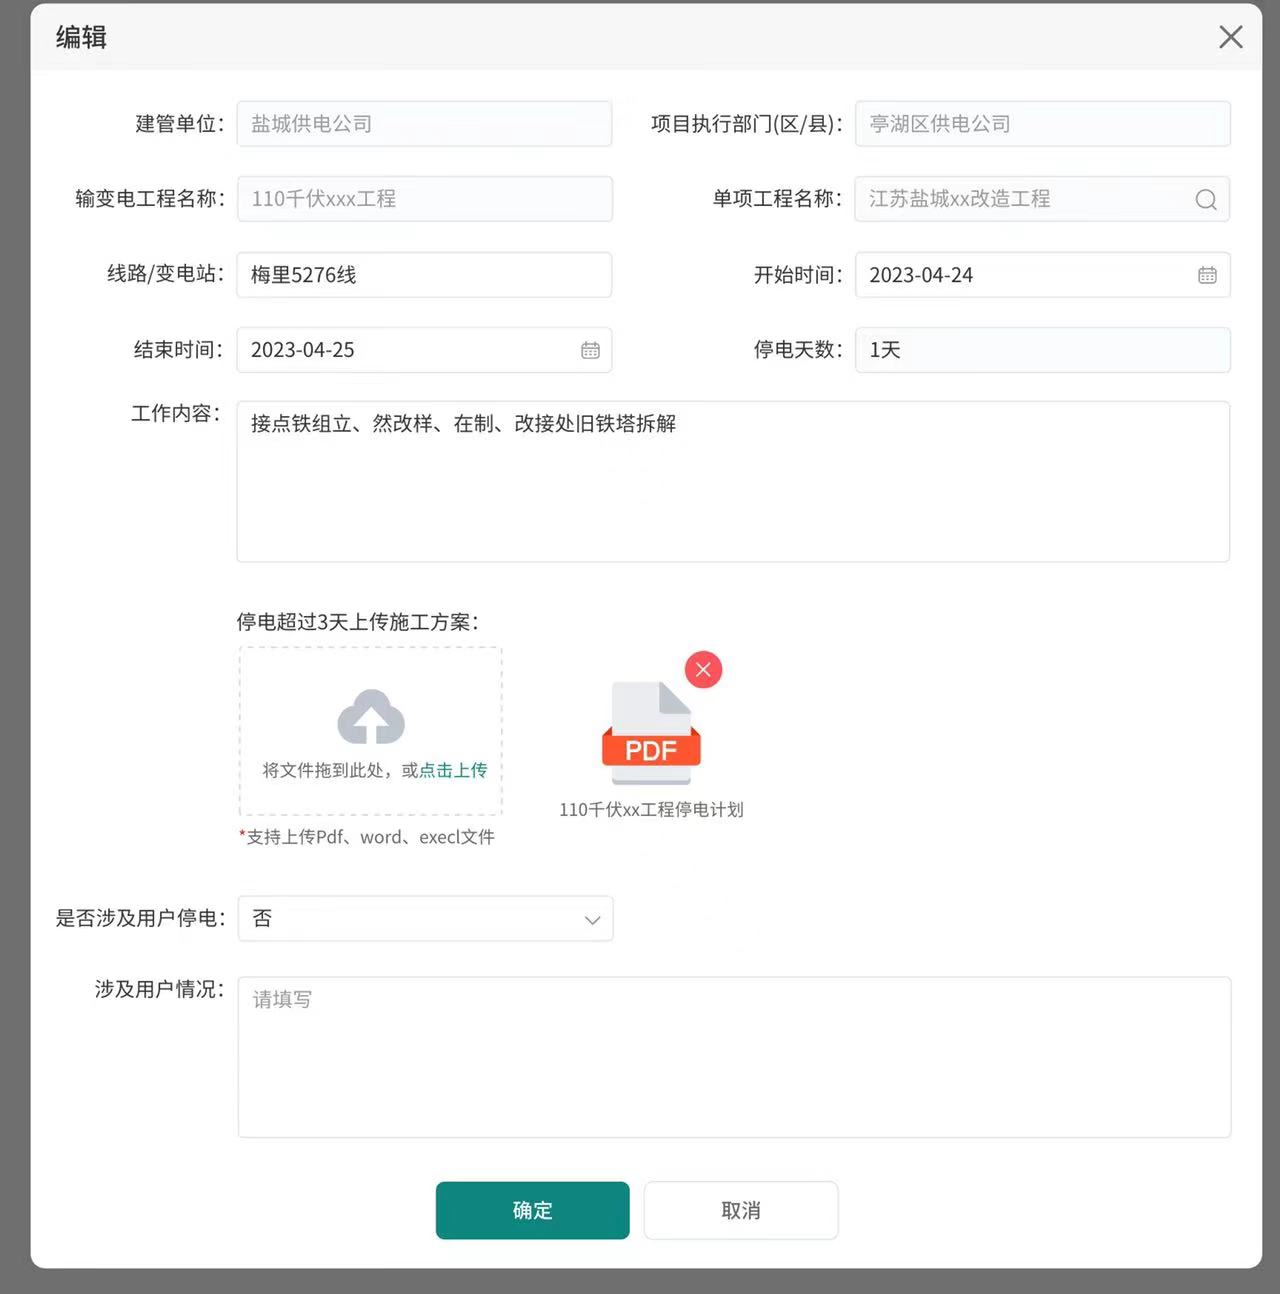Click the 输变电工程名称 input field
The image size is (1280, 1294).
tap(424, 199)
